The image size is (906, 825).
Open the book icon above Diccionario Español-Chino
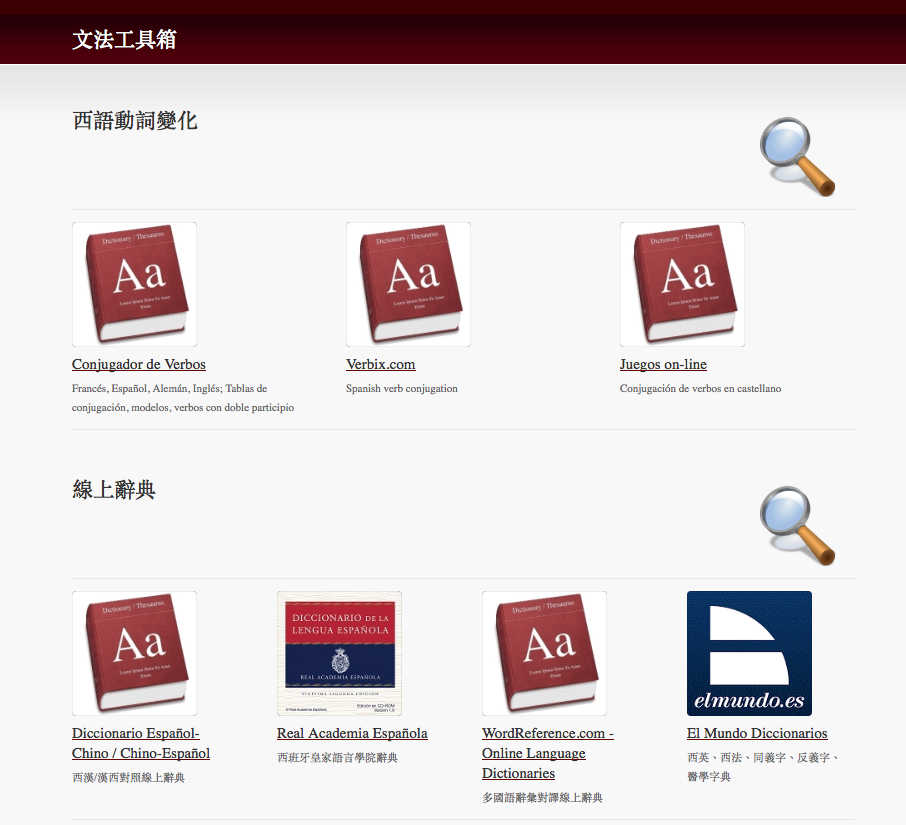(134, 653)
